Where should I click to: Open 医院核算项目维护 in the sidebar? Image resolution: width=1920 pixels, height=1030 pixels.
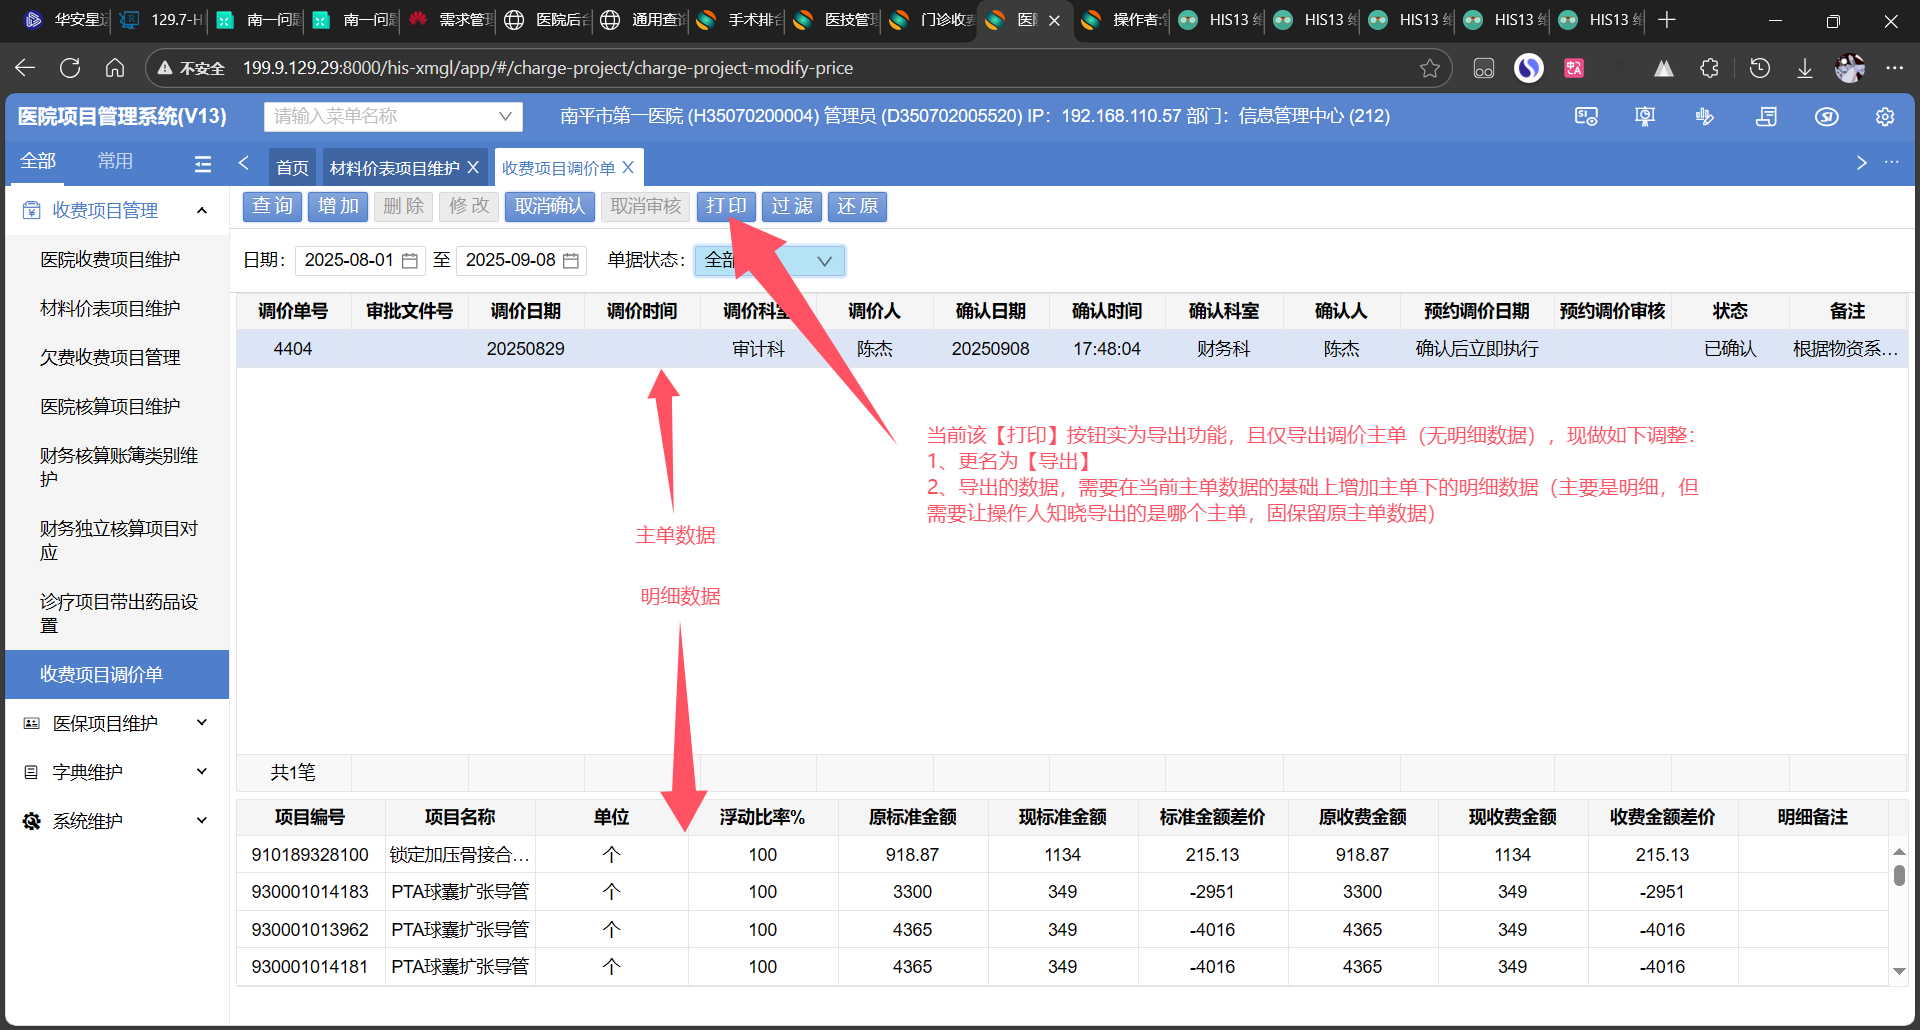click(x=116, y=407)
